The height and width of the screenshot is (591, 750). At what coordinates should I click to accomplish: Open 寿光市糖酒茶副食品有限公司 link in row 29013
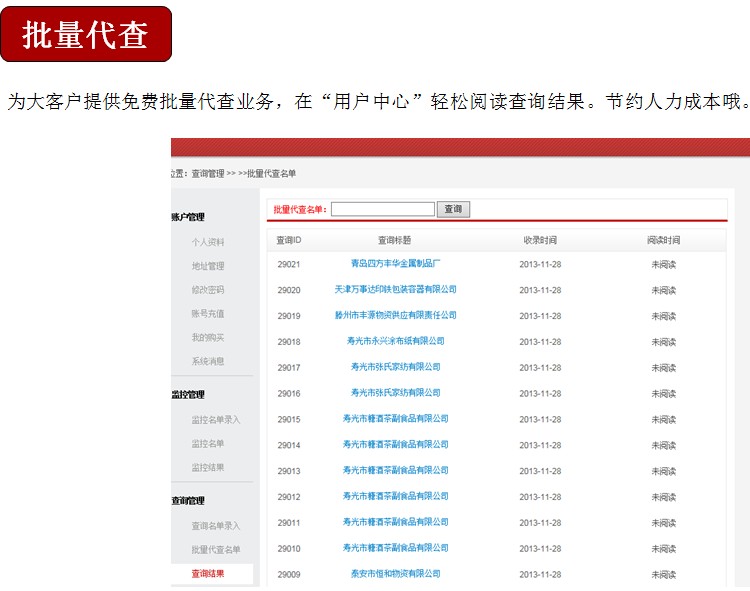pos(396,470)
